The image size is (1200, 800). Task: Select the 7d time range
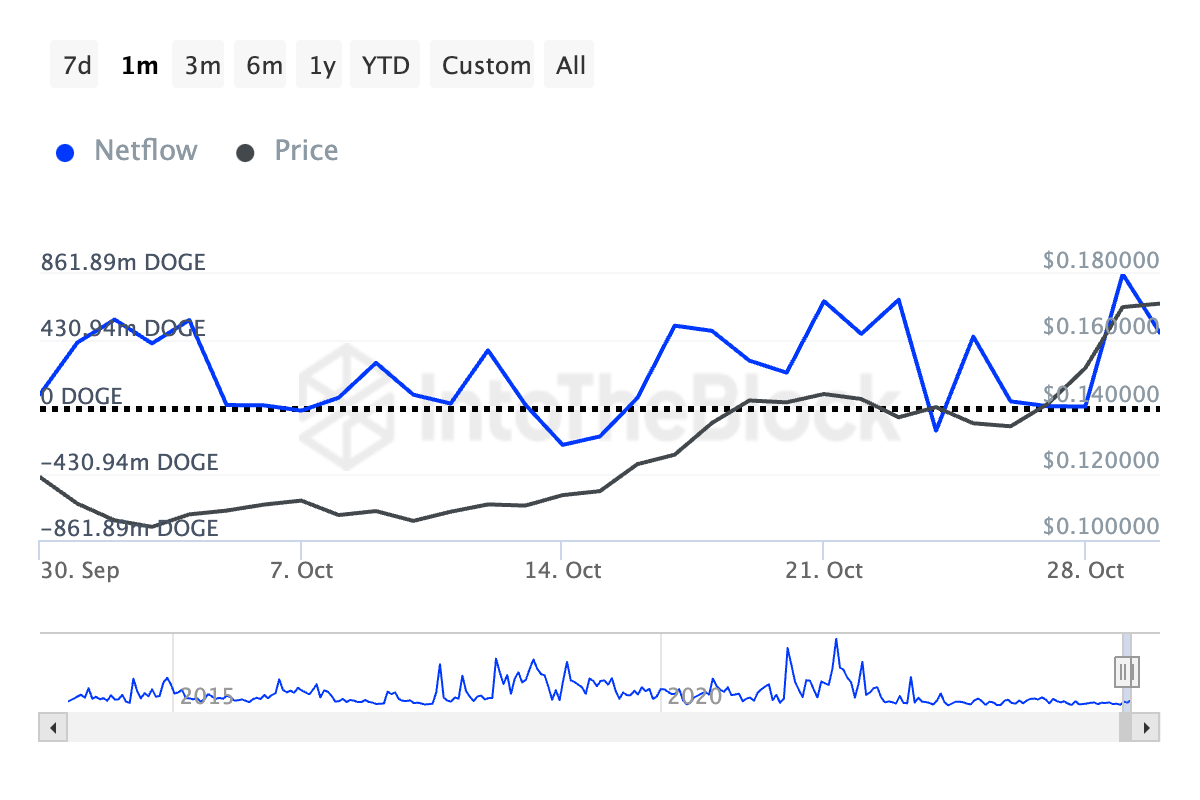tap(76, 66)
